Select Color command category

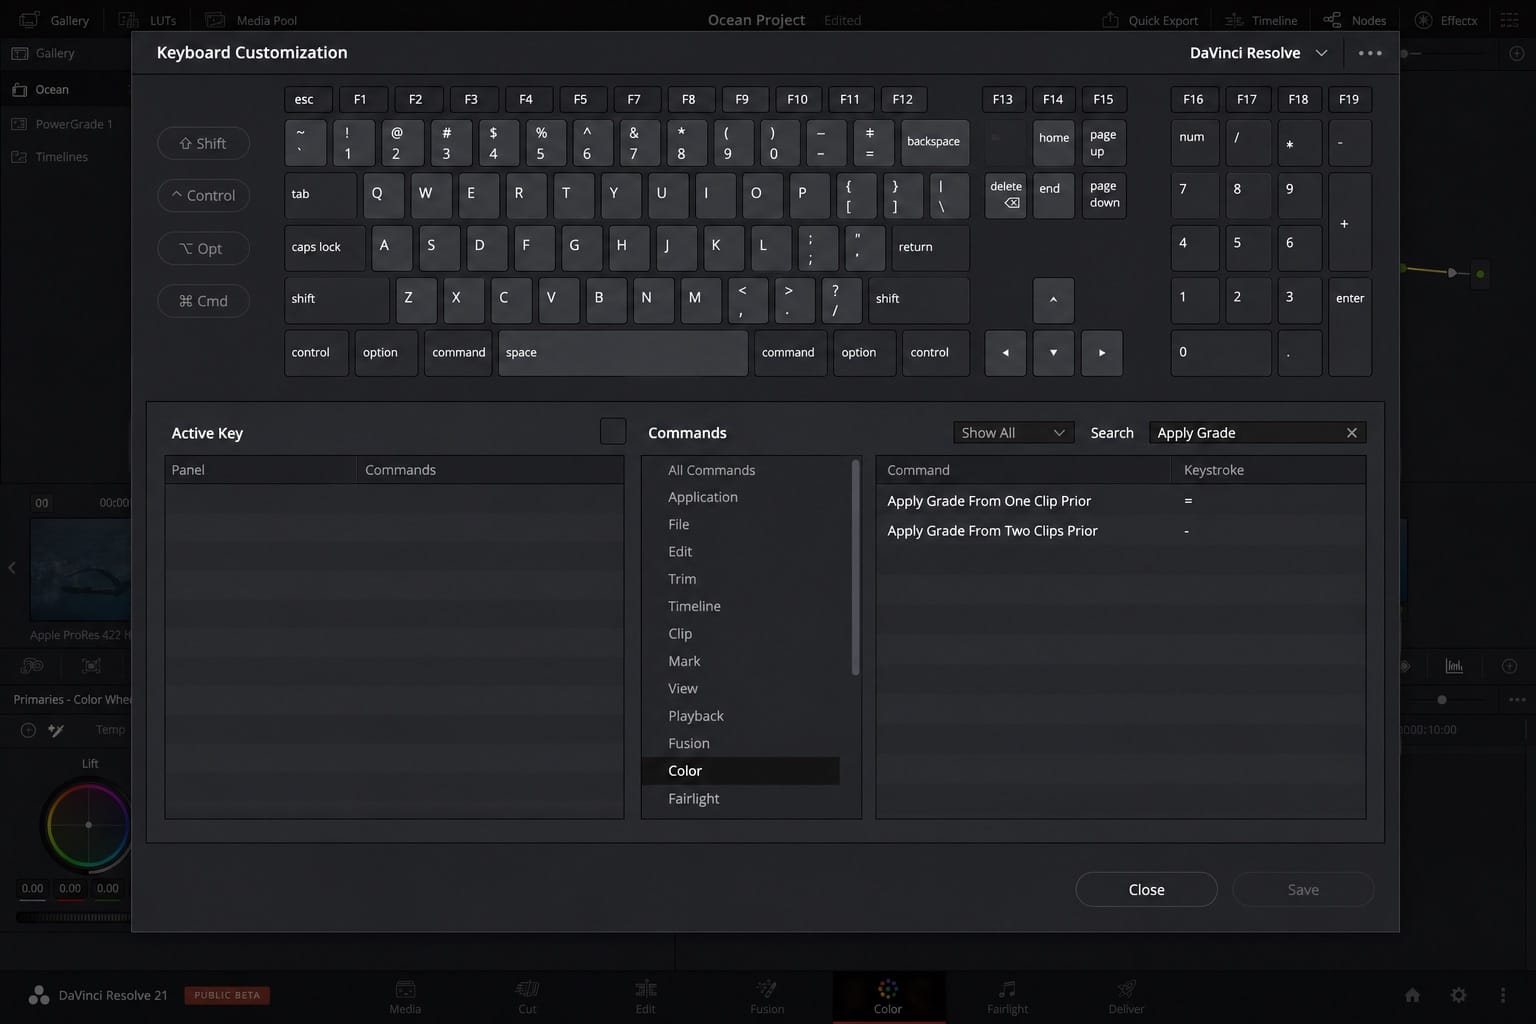(x=740, y=771)
